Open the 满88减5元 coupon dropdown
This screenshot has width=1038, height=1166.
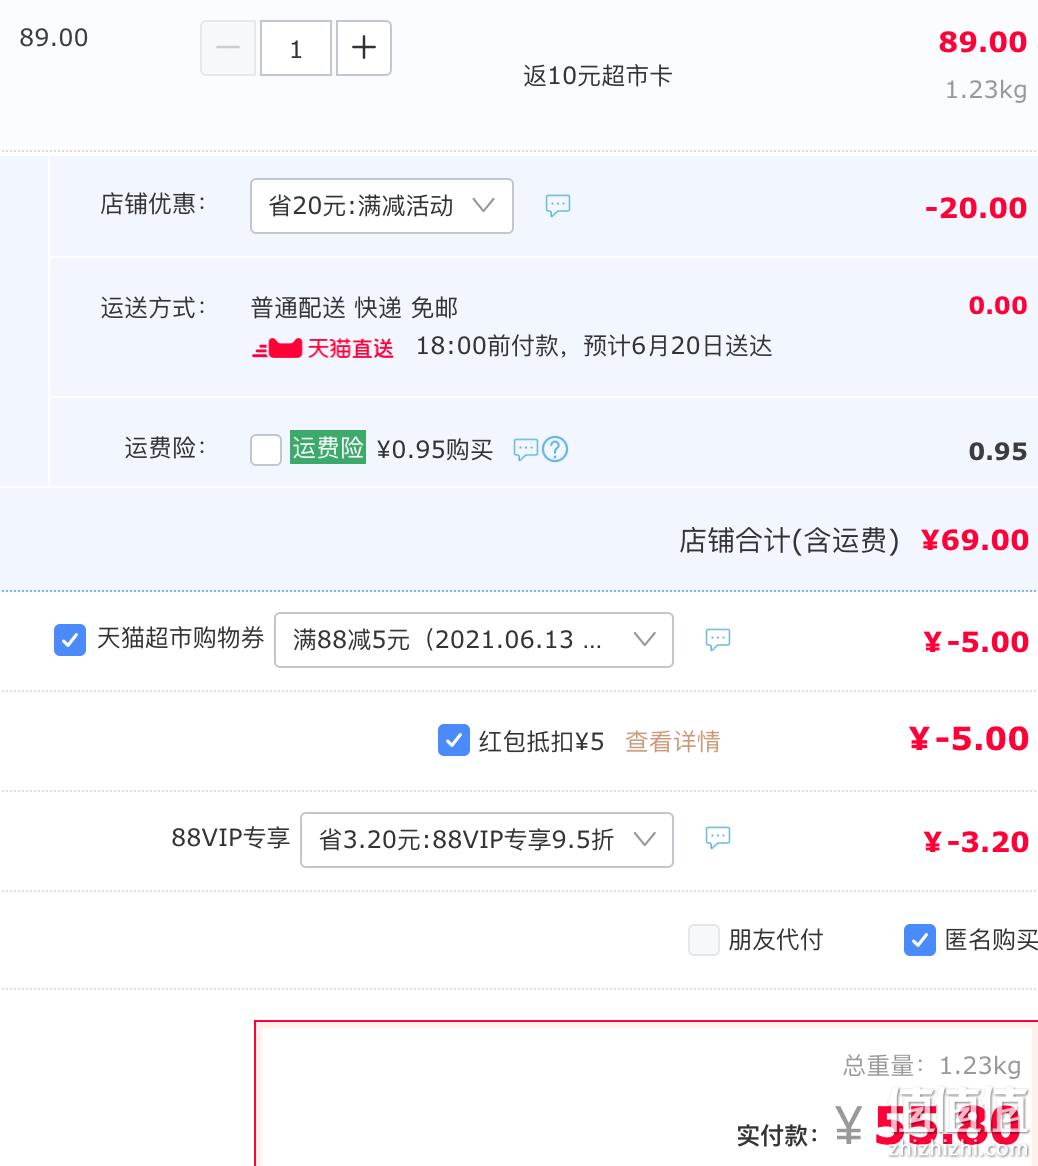474,640
